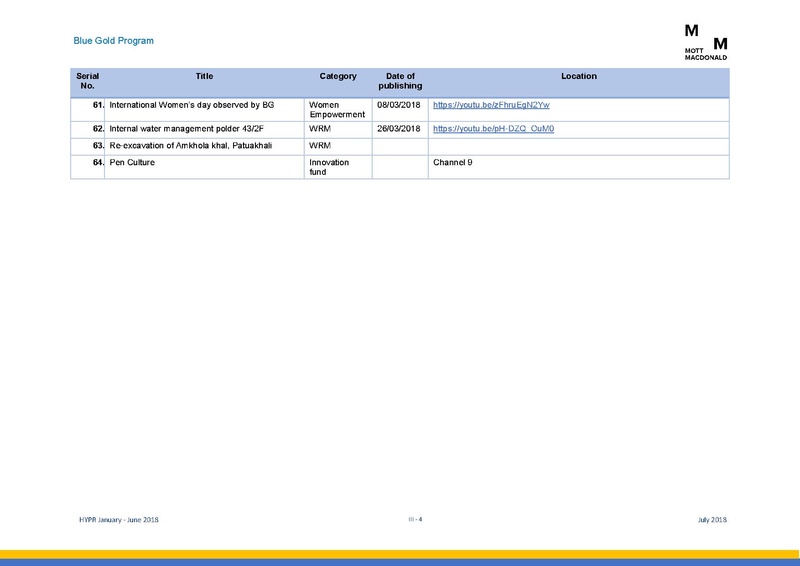Open the pH-DZQ_OuM0 YouTube link
Screen dimensions: 800x566
(x=493, y=129)
